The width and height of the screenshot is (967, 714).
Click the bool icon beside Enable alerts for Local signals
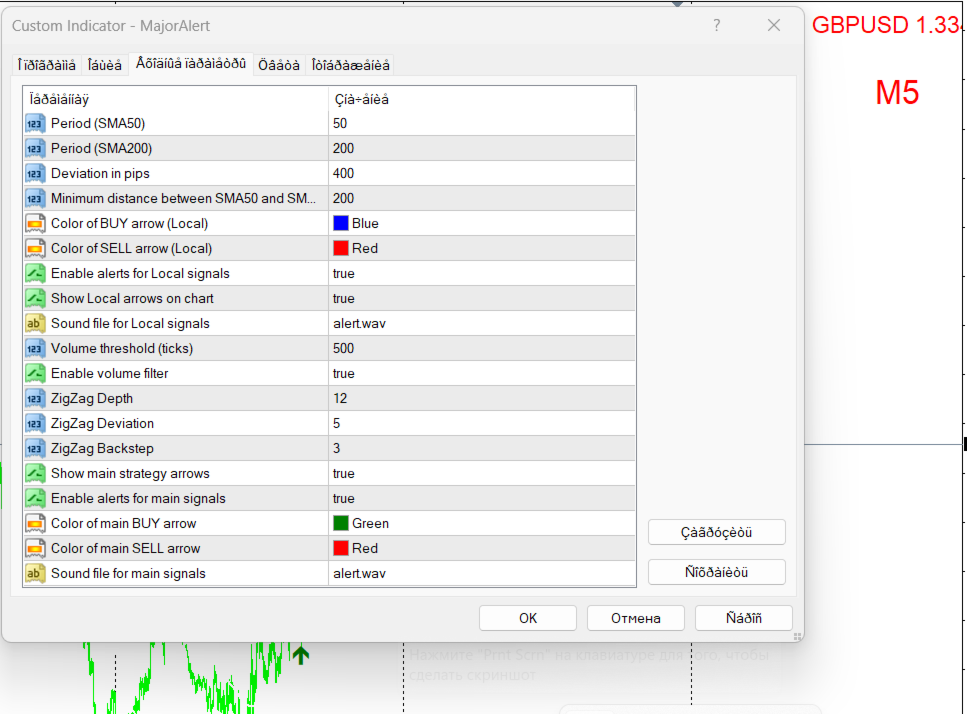point(35,274)
